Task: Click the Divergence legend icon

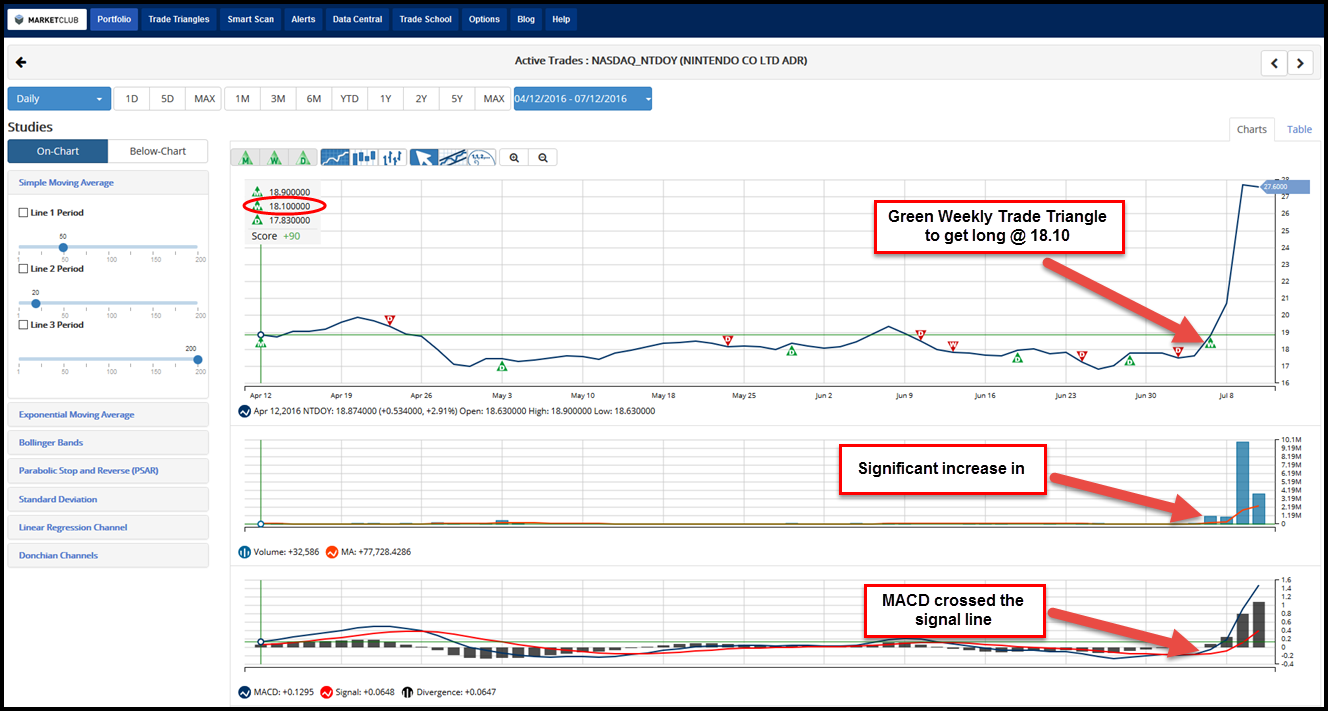Action: 407,692
